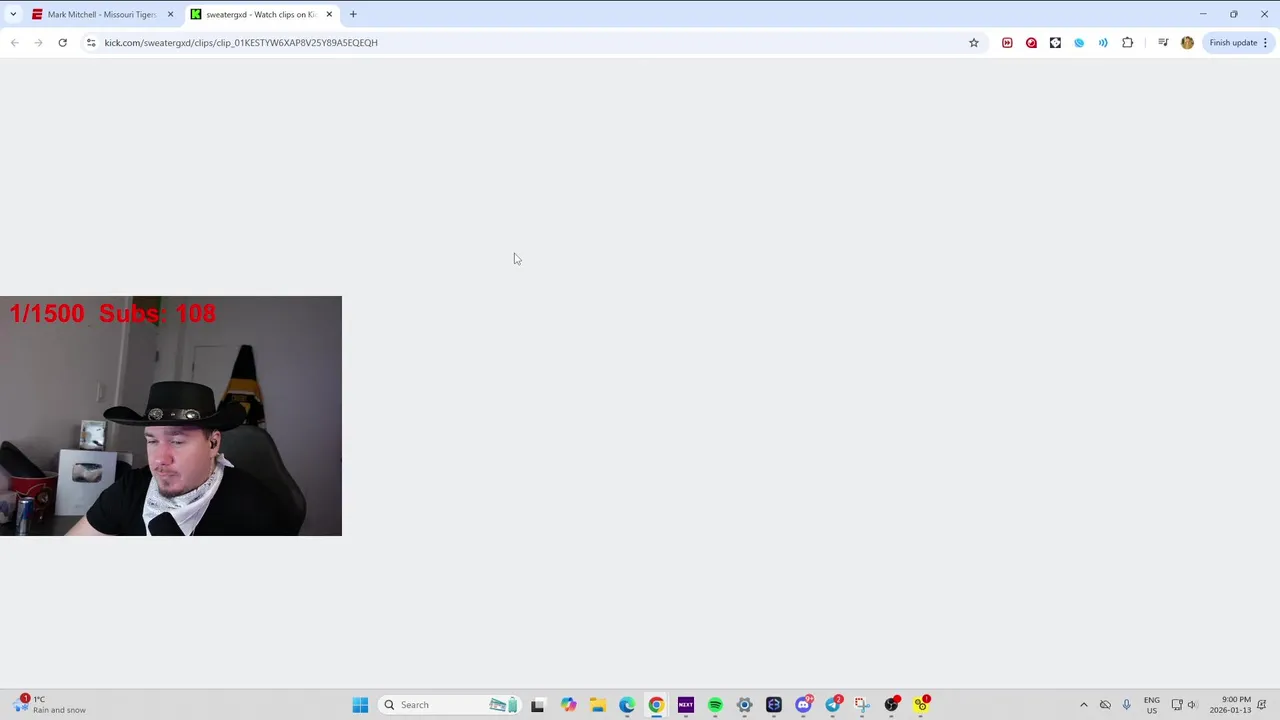This screenshot has height=720, width=1280.
Task: Close the sweatergxd Kick tab
Action: tap(329, 15)
